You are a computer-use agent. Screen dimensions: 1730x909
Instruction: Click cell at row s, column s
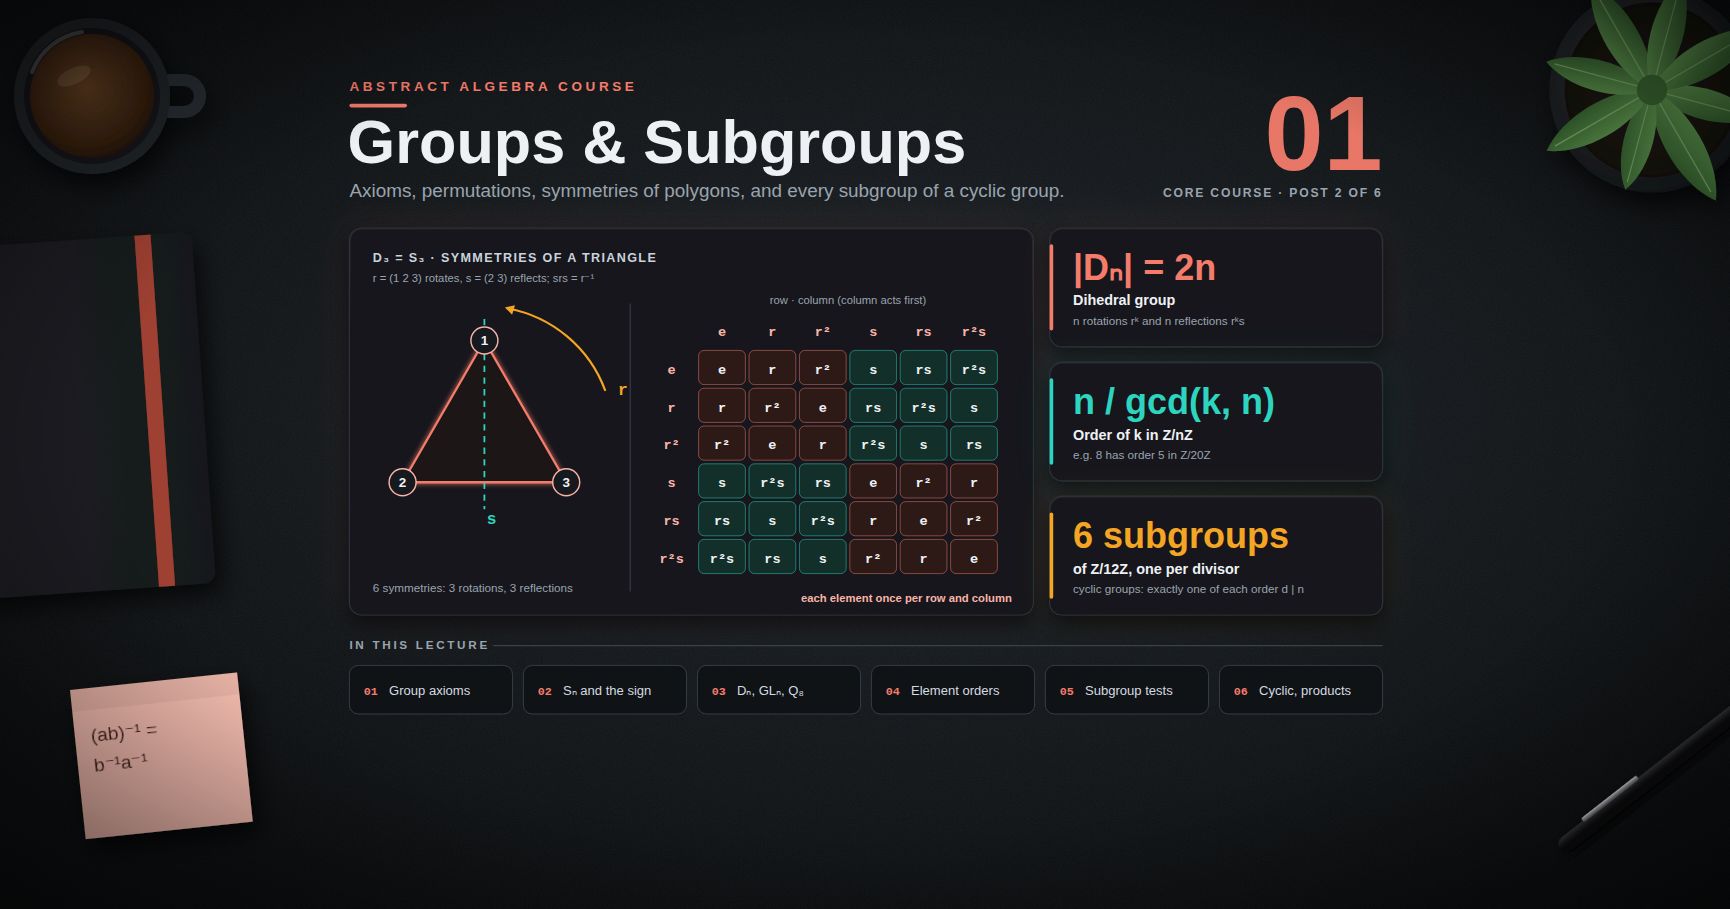pyautogui.click(x=873, y=481)
